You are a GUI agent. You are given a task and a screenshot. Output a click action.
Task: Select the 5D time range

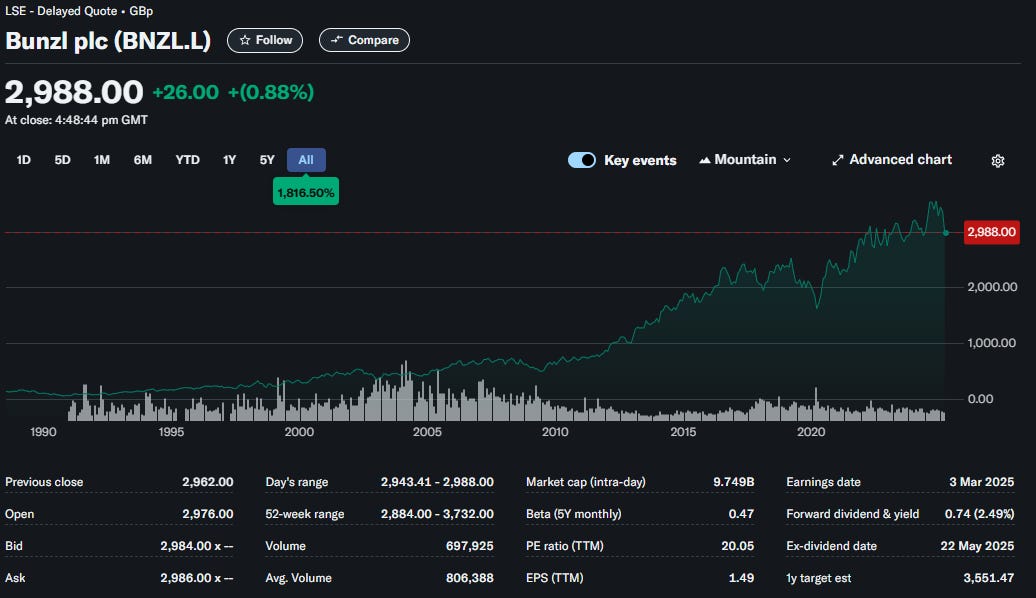62,160
